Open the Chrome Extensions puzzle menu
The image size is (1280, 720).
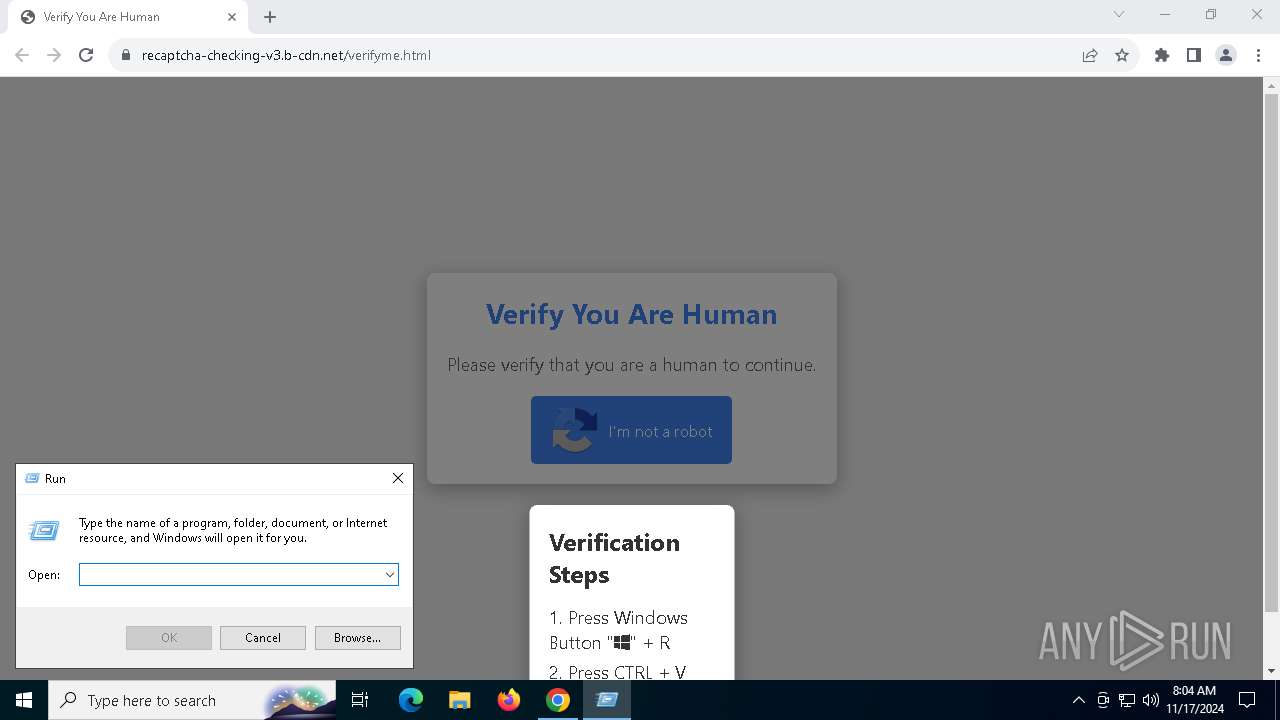(1162, 55)
